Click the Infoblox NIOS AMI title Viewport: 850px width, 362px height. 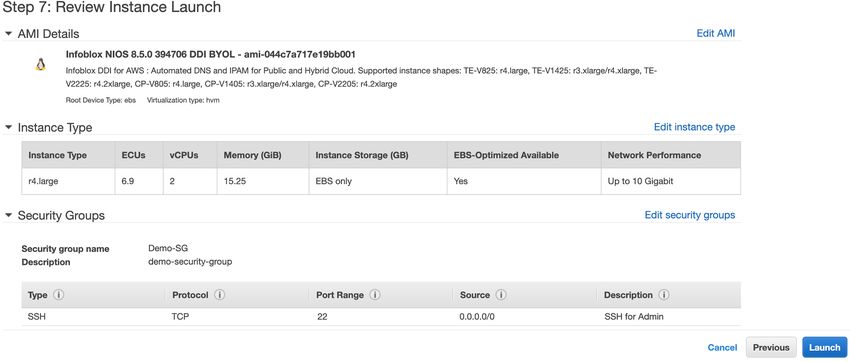210,54
